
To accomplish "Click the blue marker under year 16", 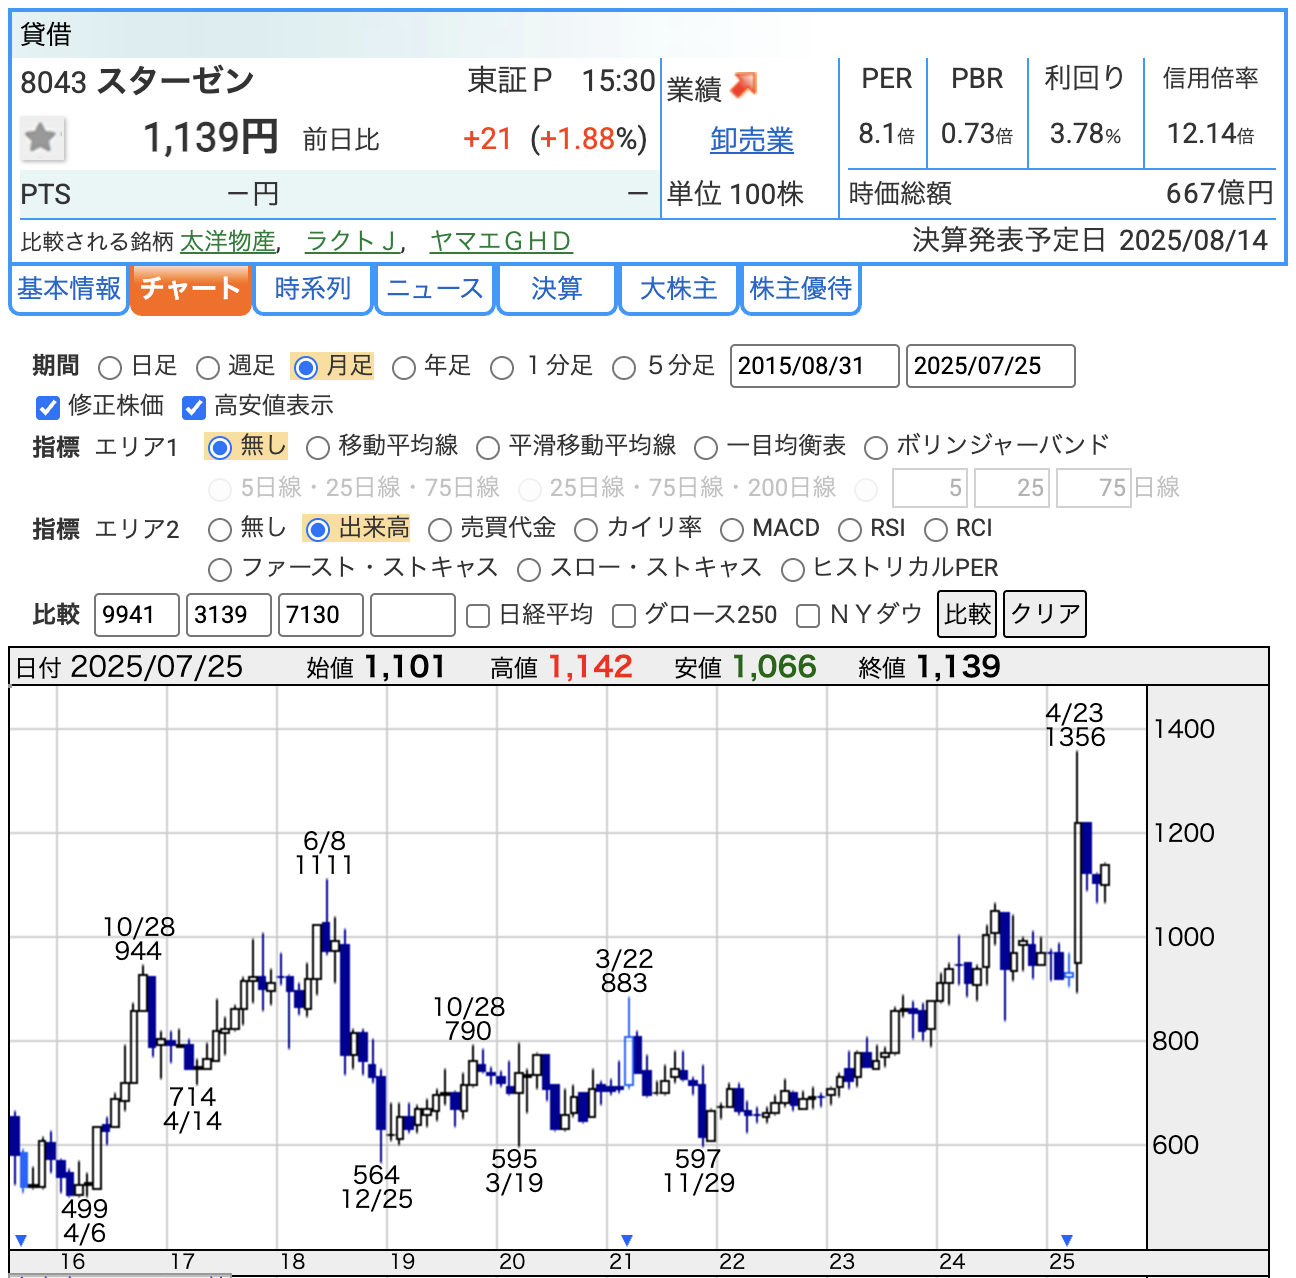I will pos(21,1240).
